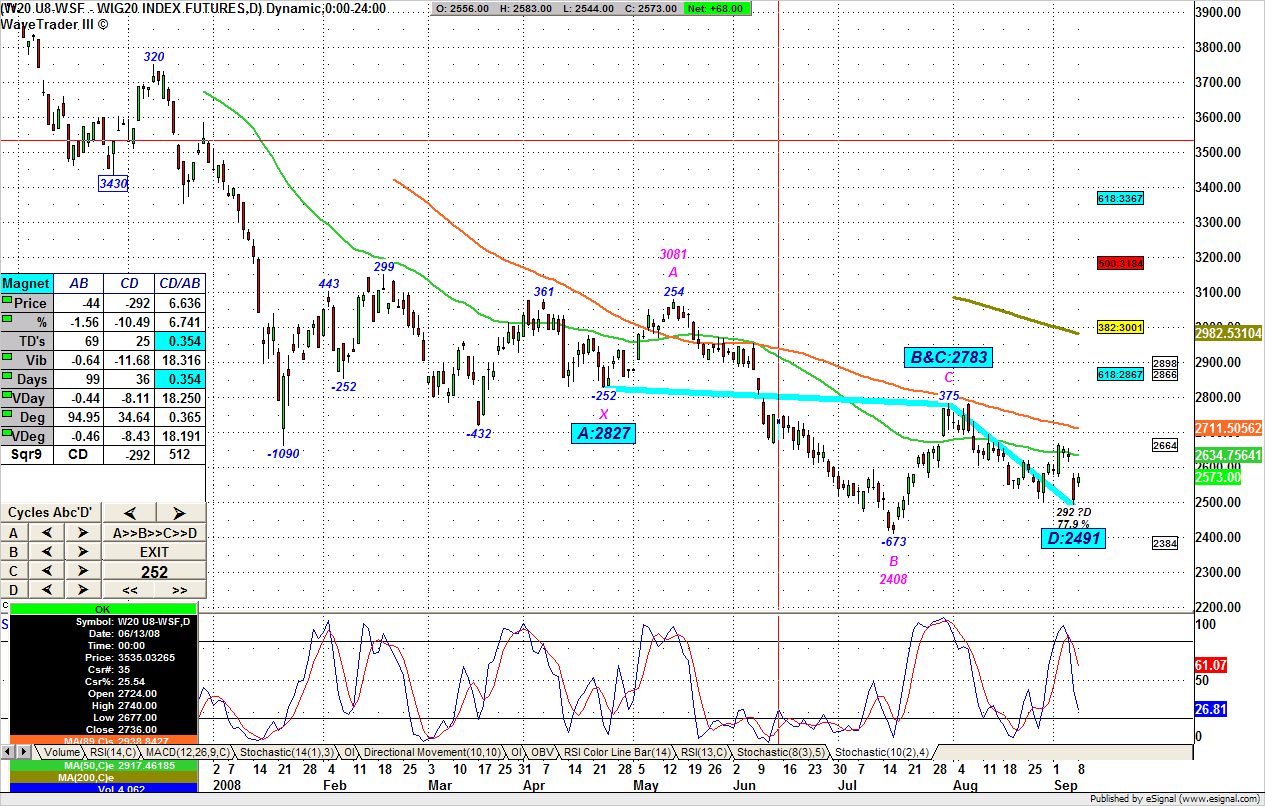Image resolution: width=1265 pixels, height=806 pixels.
Task: Select the OBV tab
Action: click(x=542, y=752)
